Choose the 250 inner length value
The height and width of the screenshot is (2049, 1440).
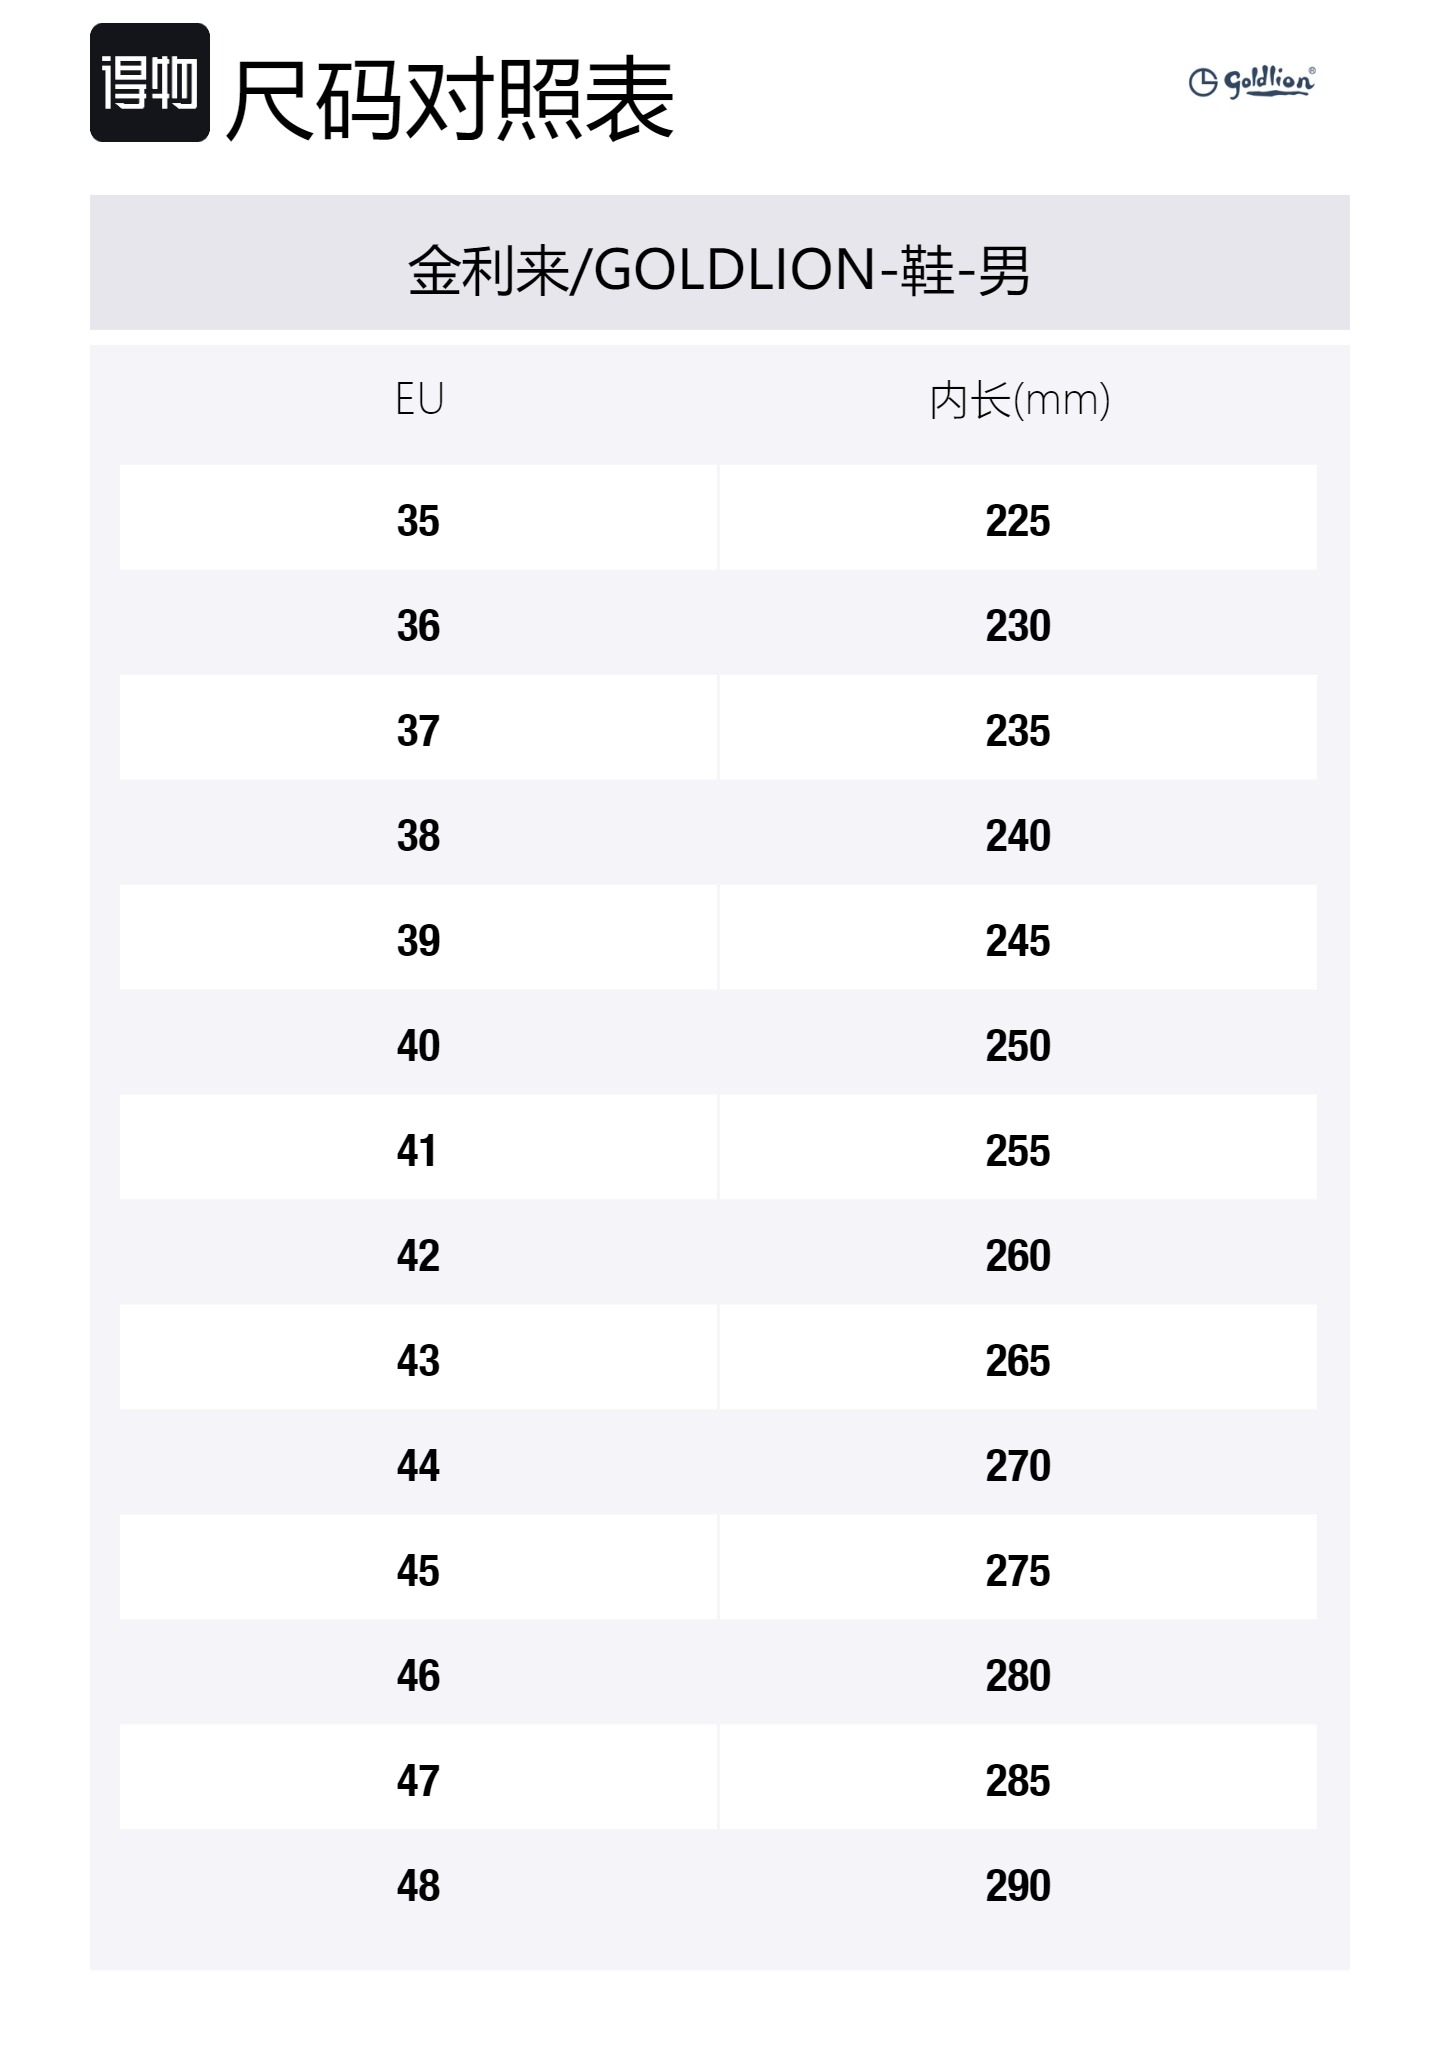1018,1046
